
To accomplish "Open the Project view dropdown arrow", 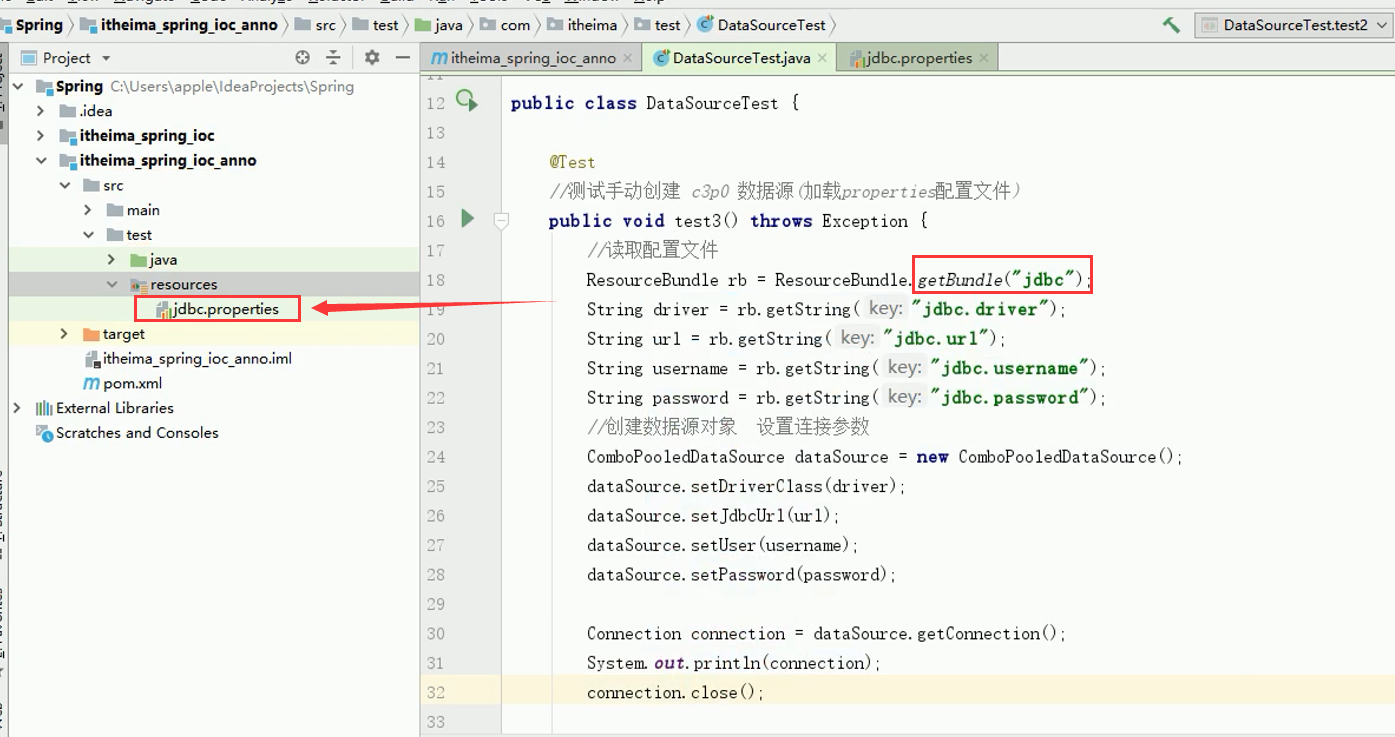I will 107,58.
